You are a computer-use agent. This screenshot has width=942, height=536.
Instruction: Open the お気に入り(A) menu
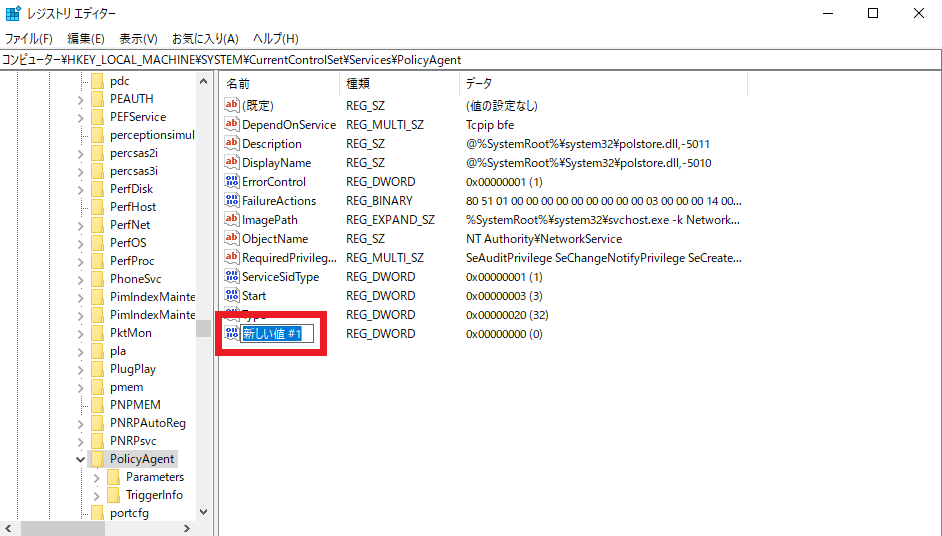pos(205,38)
